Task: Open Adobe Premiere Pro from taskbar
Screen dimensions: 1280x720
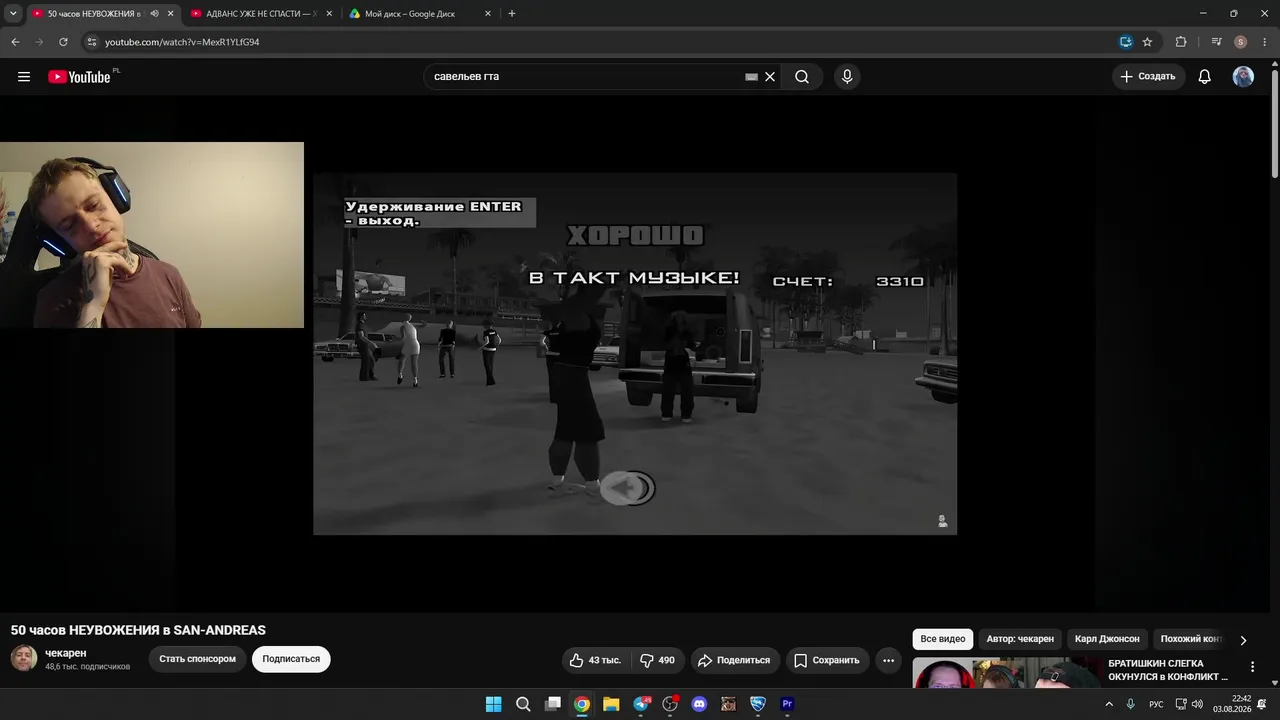Action: [x=788, y=704]
